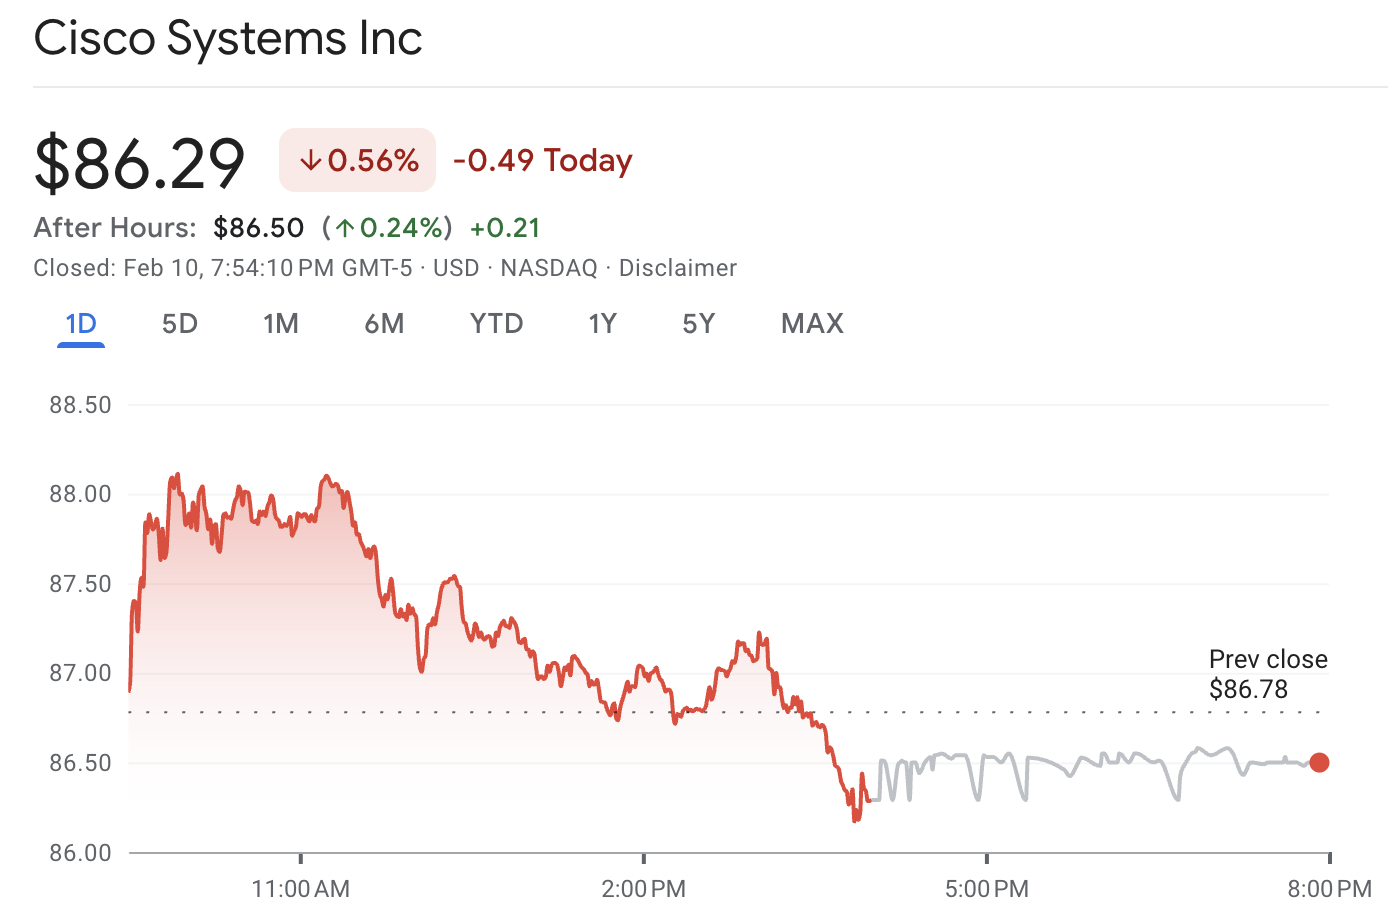Click the After Hours price $86.50
This screenshot has width=1388, height=918.
click(259, 227)
